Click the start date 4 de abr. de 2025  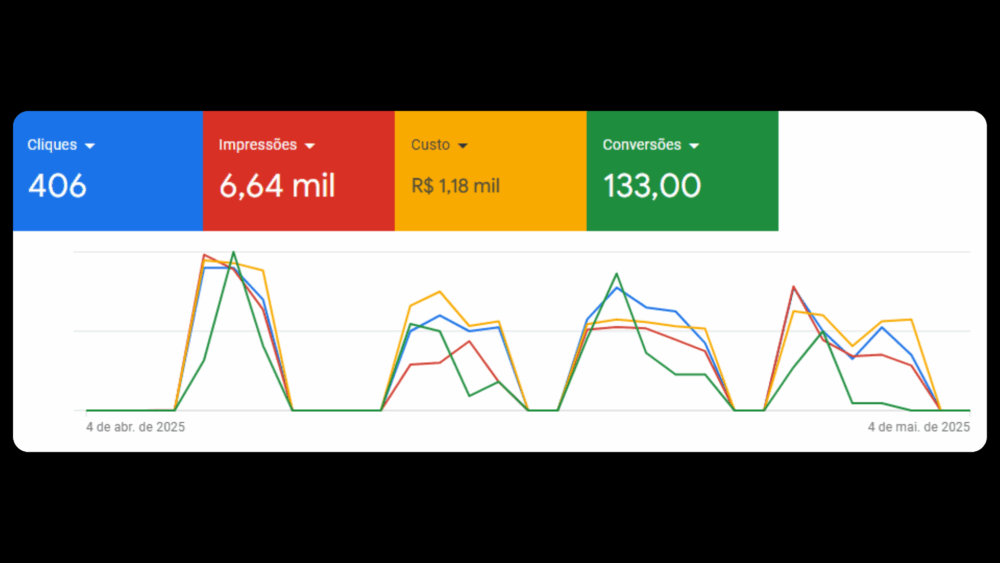(135, 427)
